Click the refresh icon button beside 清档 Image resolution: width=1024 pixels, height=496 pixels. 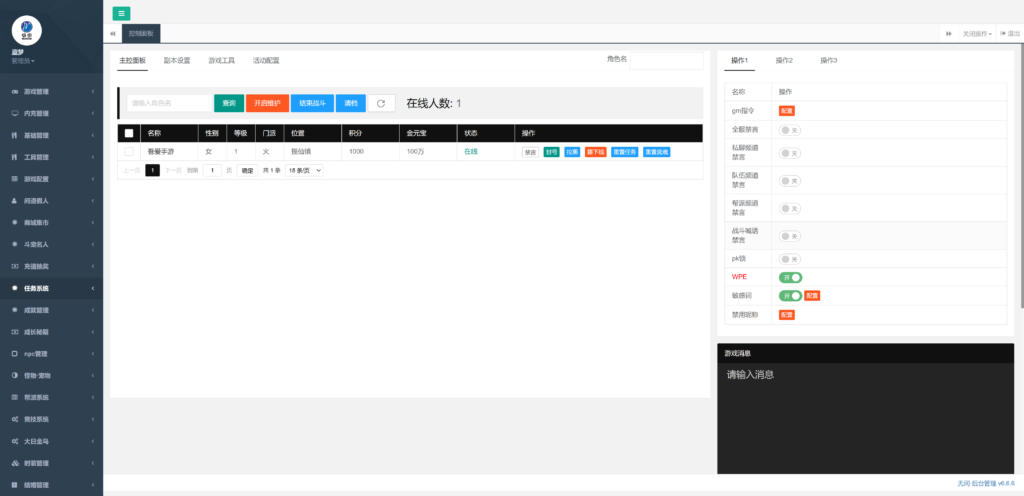(380, 103)
